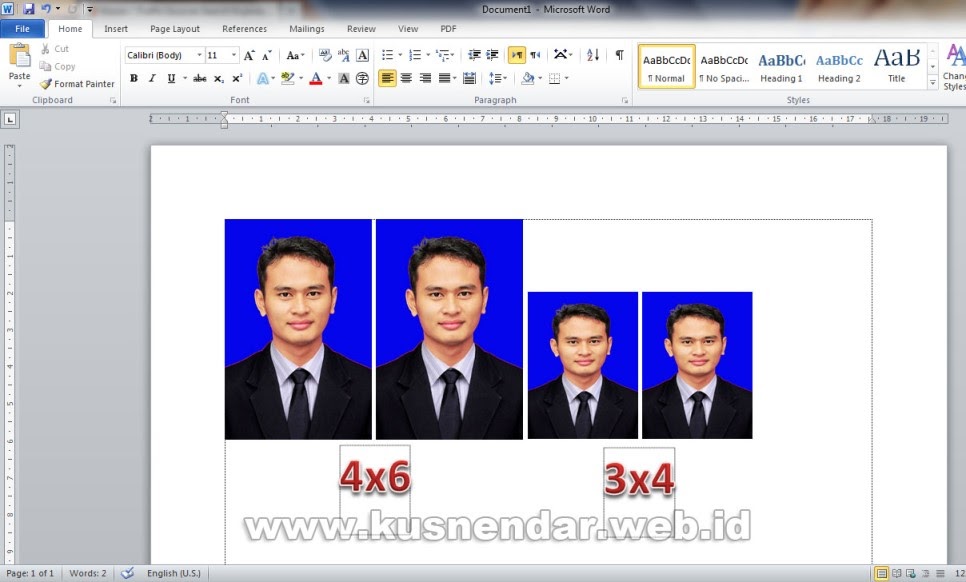The image size is (966, 582).
Task: Click the spelling check icon in status bar
Action: coord(128,573)
